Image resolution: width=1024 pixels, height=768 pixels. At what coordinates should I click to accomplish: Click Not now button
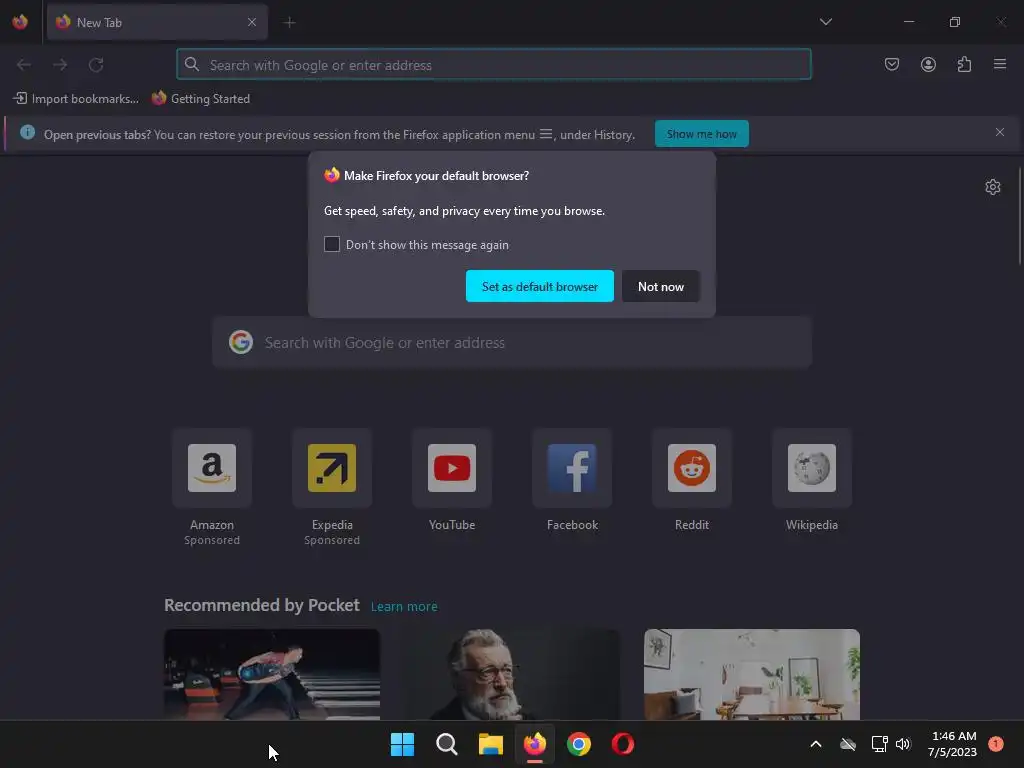pos(660,286)
